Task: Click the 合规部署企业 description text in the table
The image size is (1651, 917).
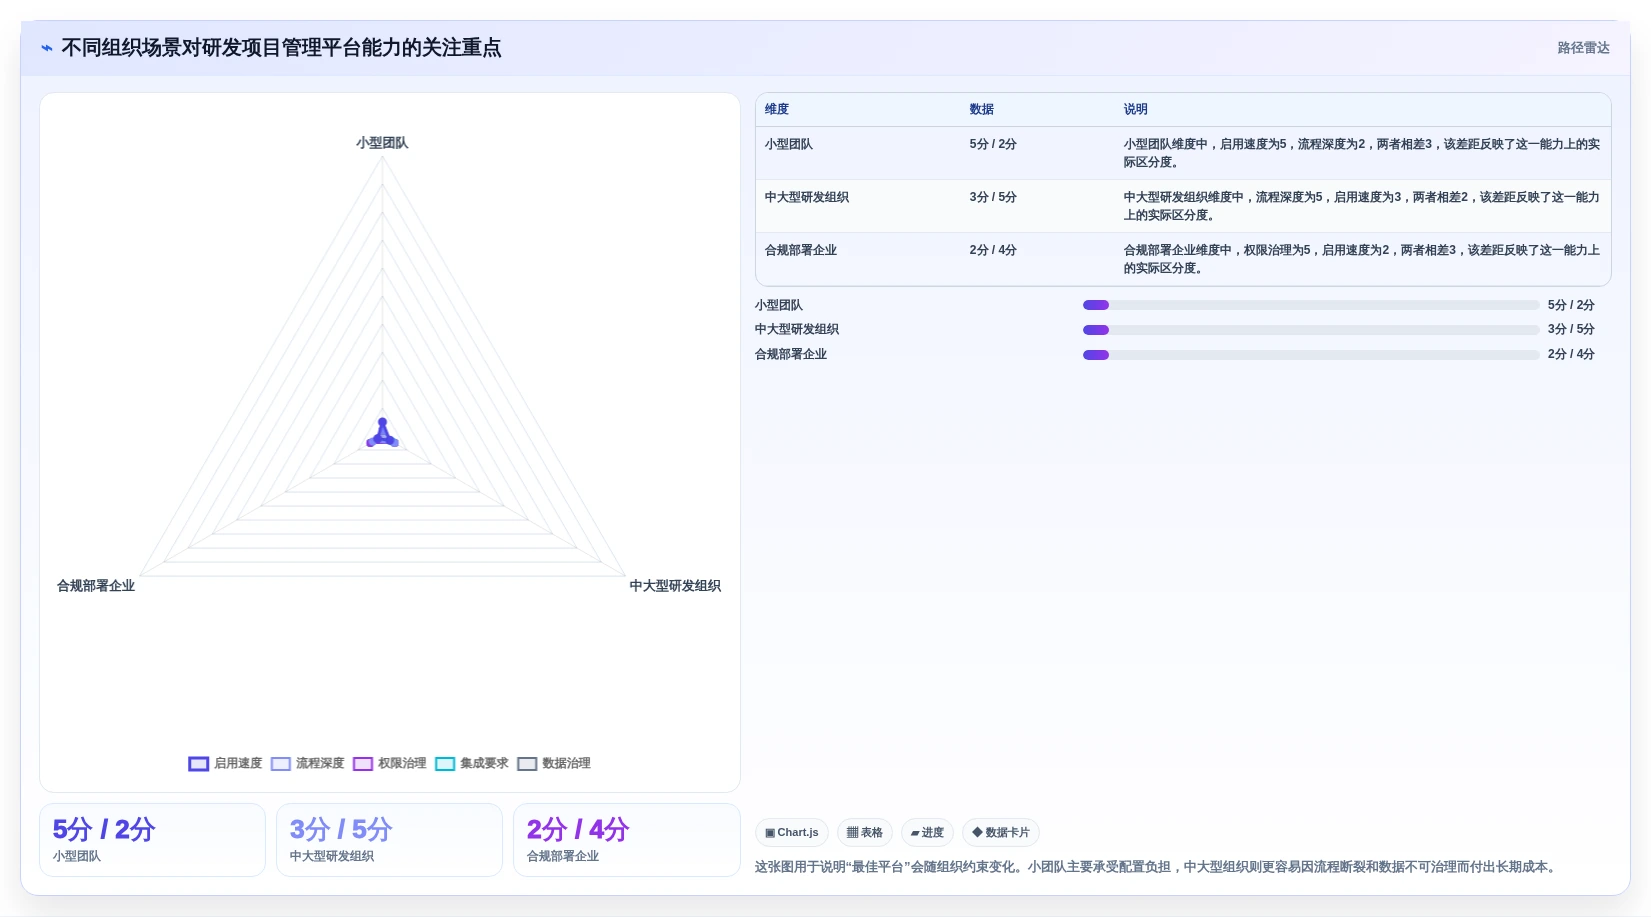Action: click(1361, 259)
